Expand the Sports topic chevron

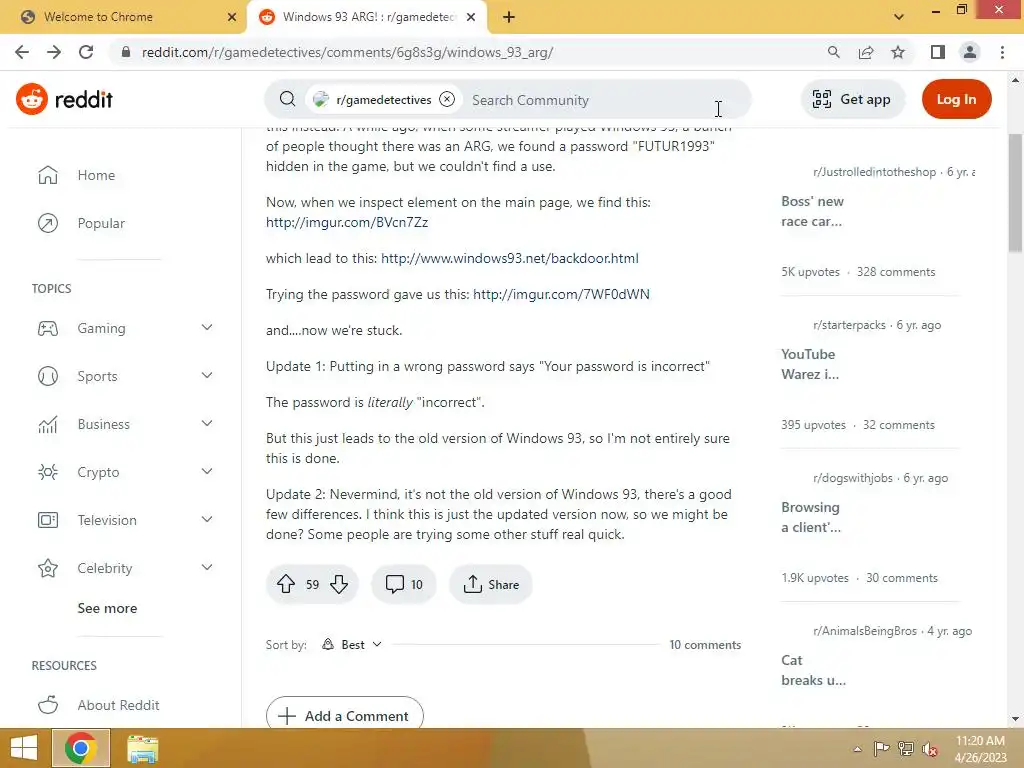tap(207, 376)
